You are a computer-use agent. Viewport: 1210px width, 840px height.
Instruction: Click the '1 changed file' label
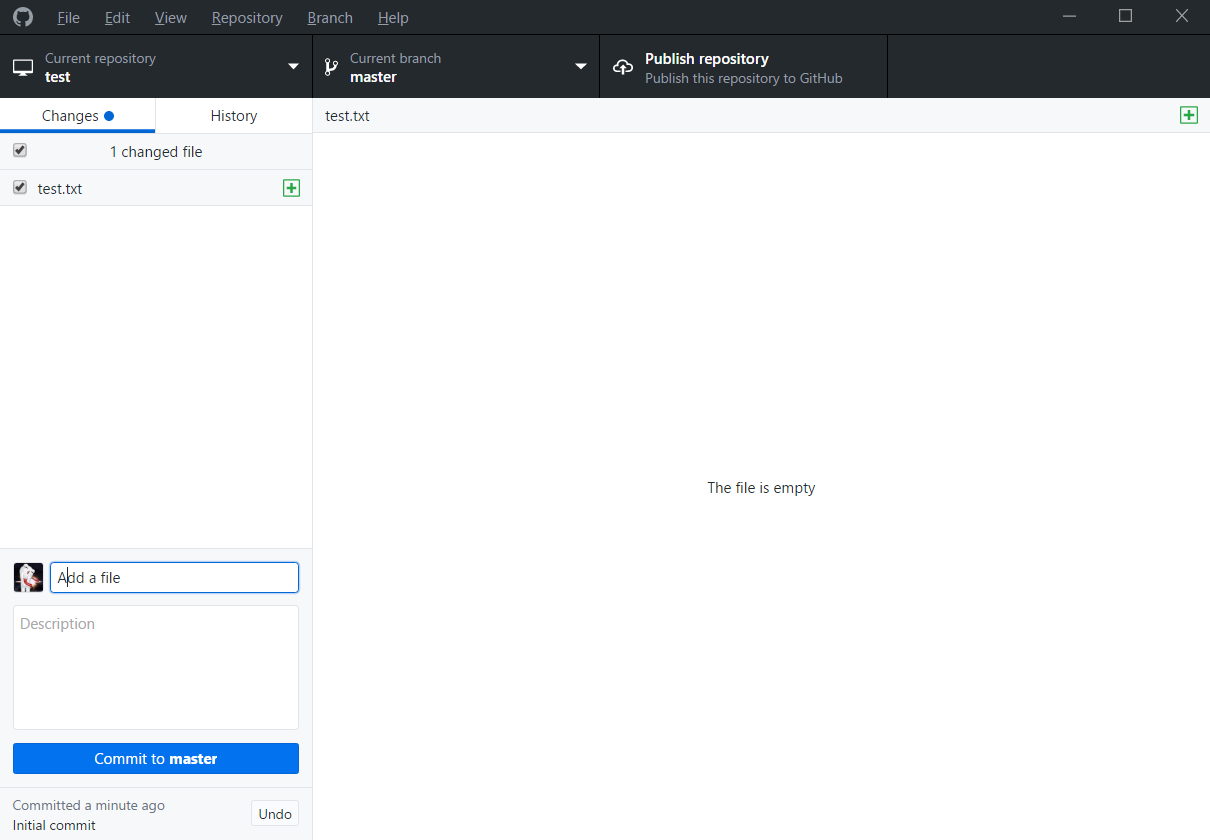click(x=156, y=152)
